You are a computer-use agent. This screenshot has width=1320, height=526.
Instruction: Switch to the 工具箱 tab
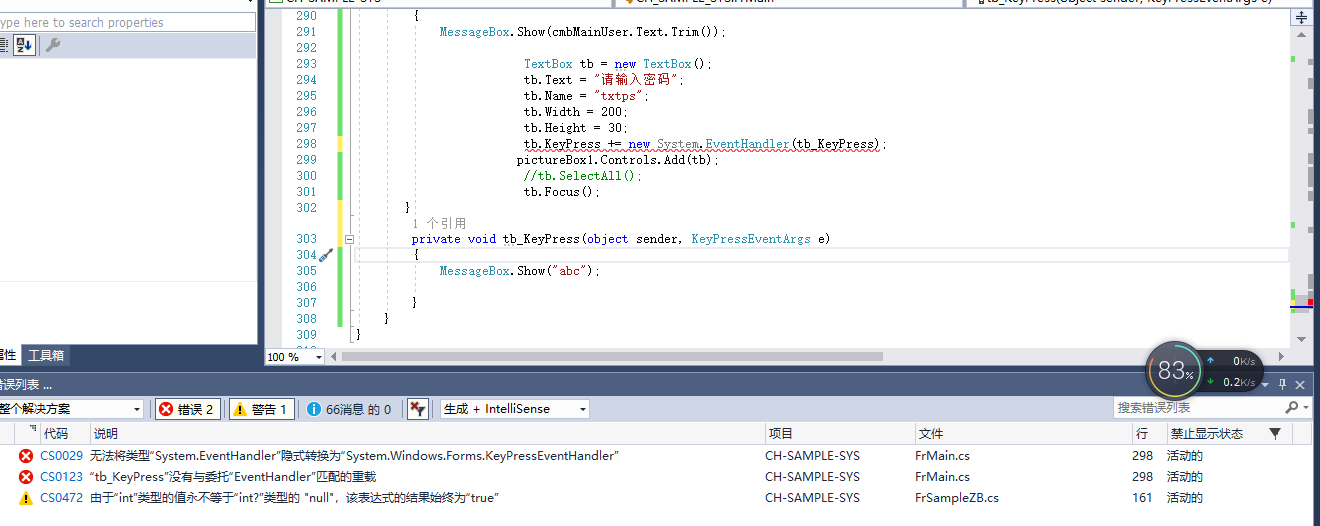(45, 355)
